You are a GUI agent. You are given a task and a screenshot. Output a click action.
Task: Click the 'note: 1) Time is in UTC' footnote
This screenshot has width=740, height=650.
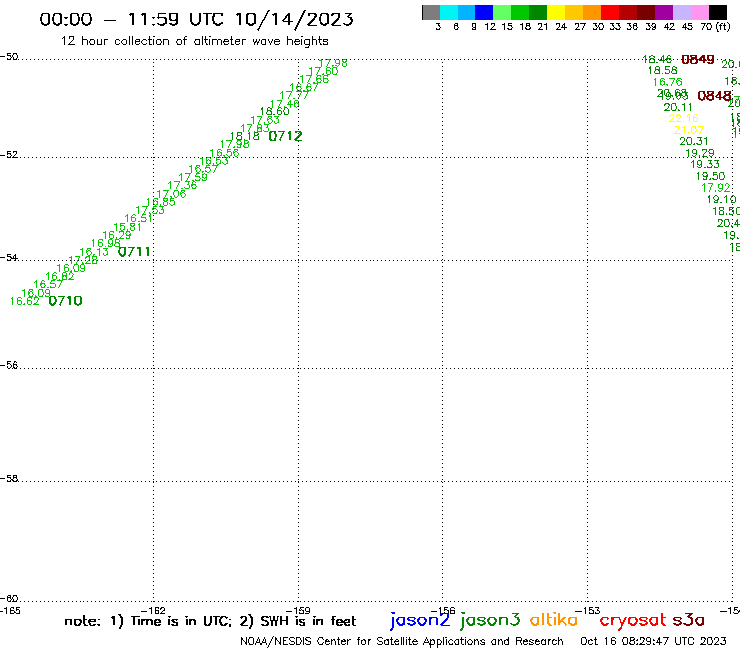148,621
